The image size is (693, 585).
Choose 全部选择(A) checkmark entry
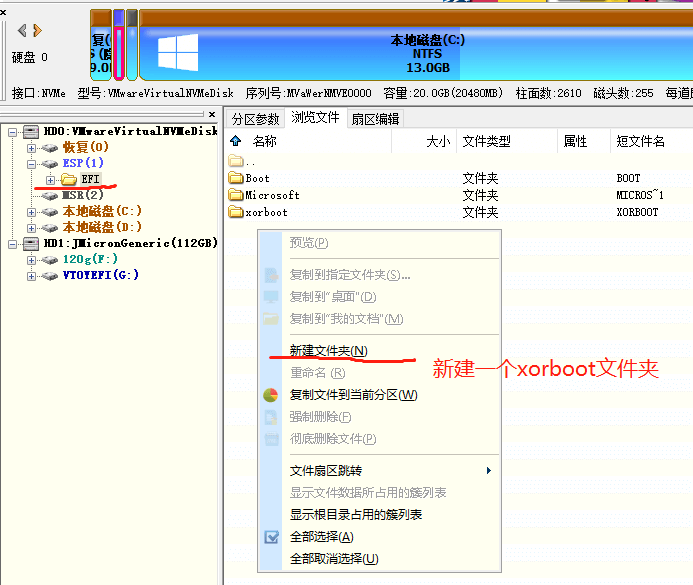321,537
